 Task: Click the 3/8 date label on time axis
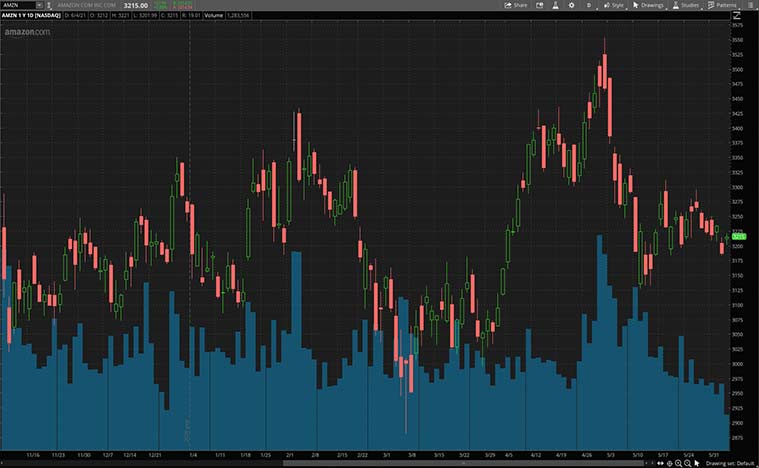(x=412, y=455)
